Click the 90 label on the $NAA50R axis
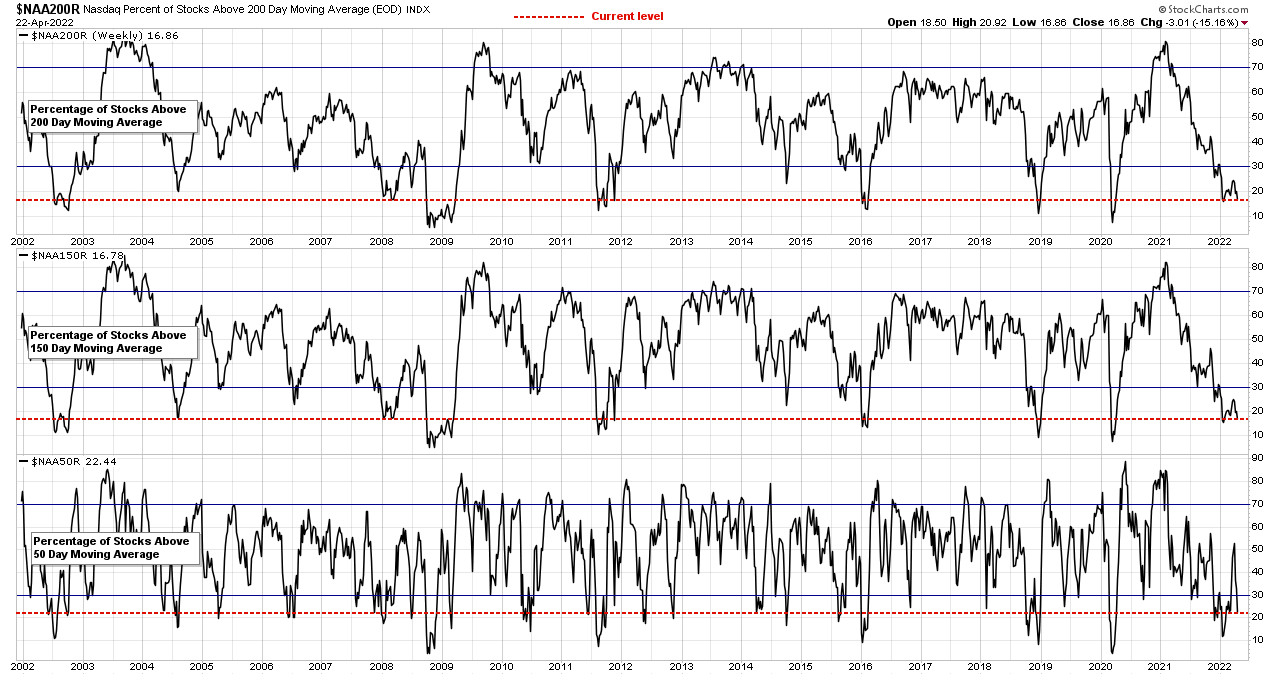 click(1258, 457)
